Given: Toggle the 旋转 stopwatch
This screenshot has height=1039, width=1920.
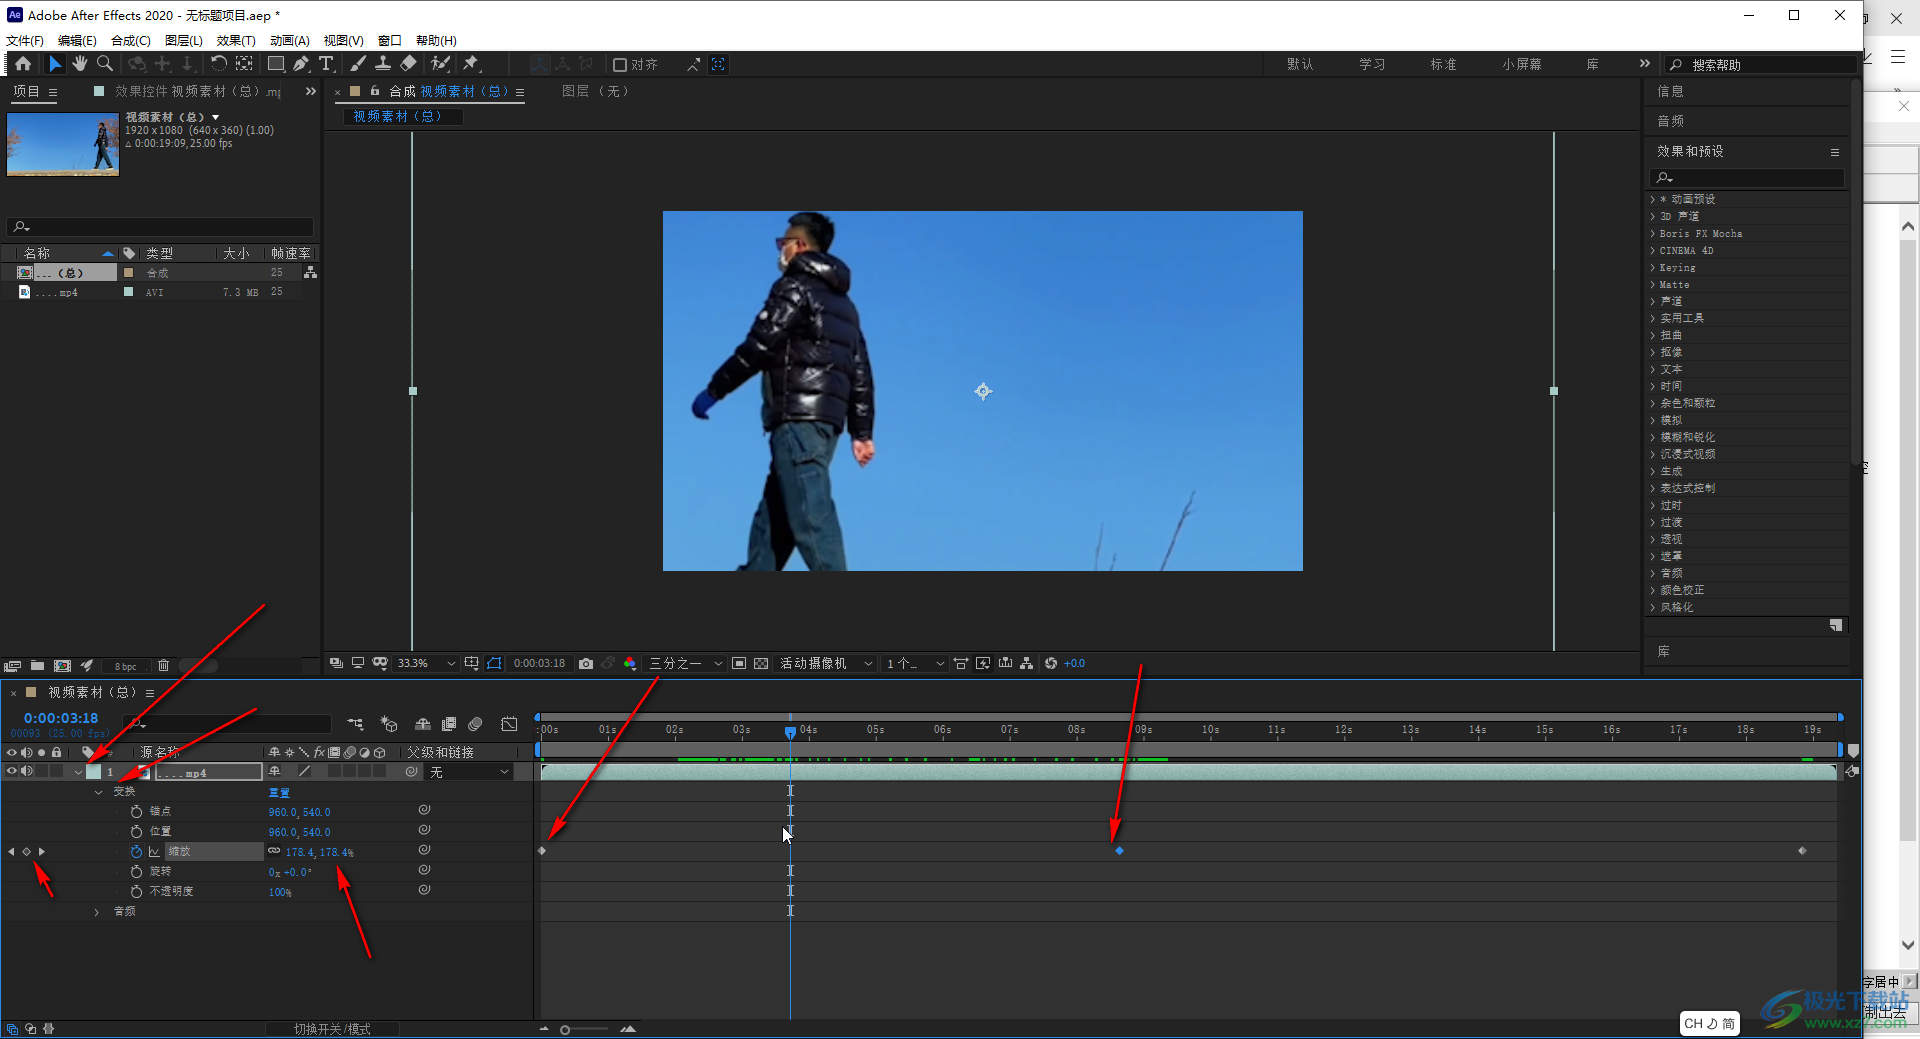Looking at the screenshot, I should point(136,872).
